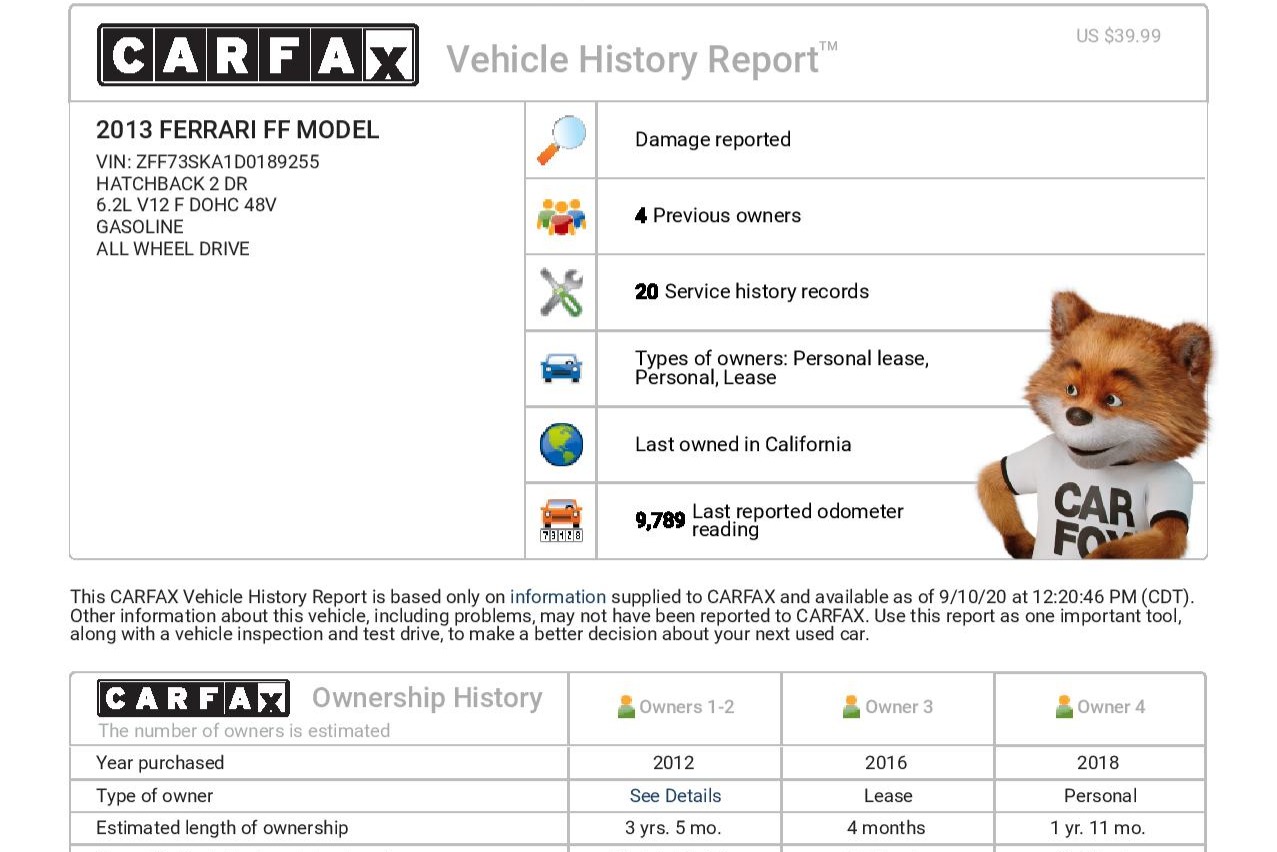Click 'Estimated length of ownership' row label
1277x852 pixels.
pos(222,828)
